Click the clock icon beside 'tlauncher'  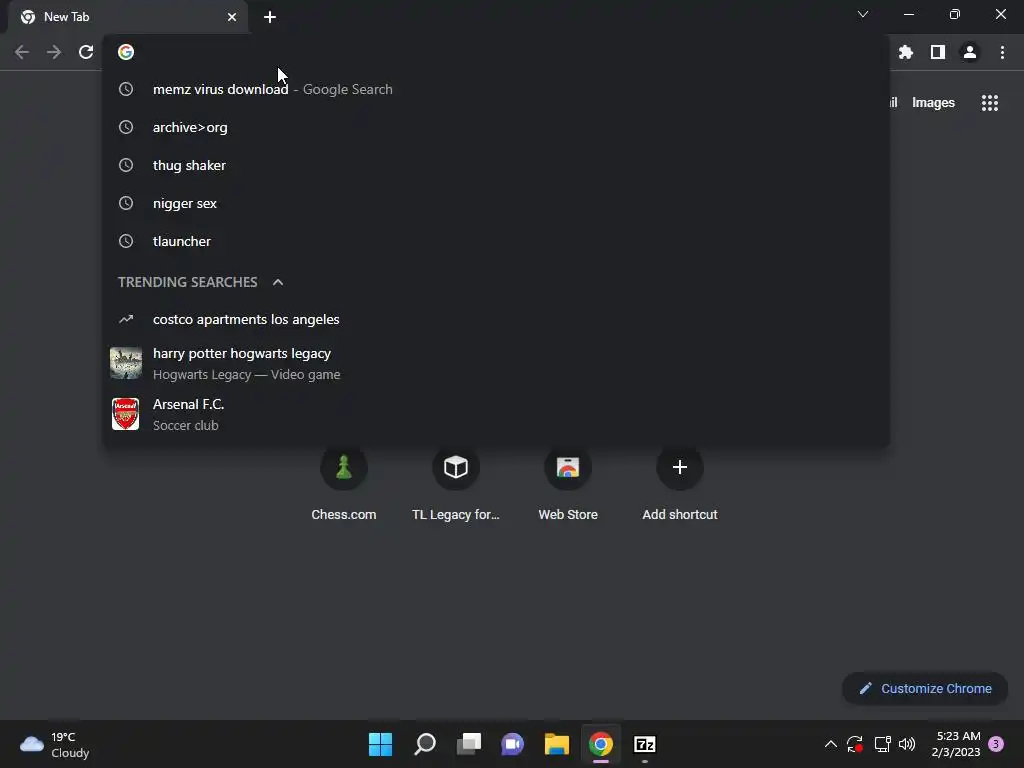(x=126, y=241)
